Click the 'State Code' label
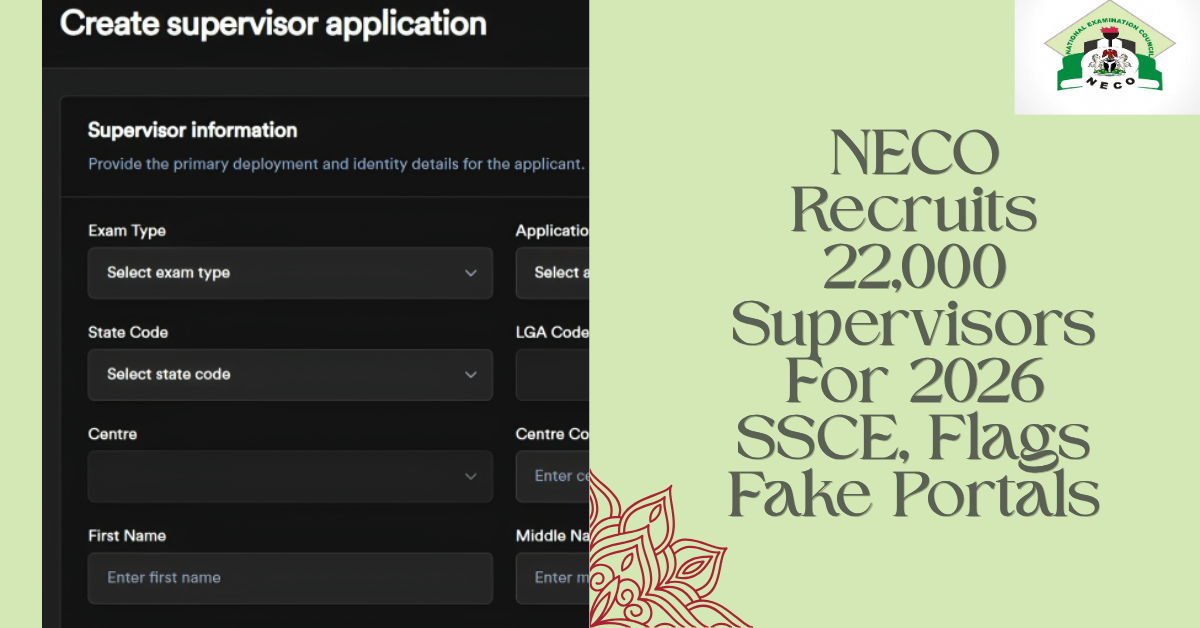Viewport: 1200px width, 628px height. pyautogui.click(x=128, y=332)
